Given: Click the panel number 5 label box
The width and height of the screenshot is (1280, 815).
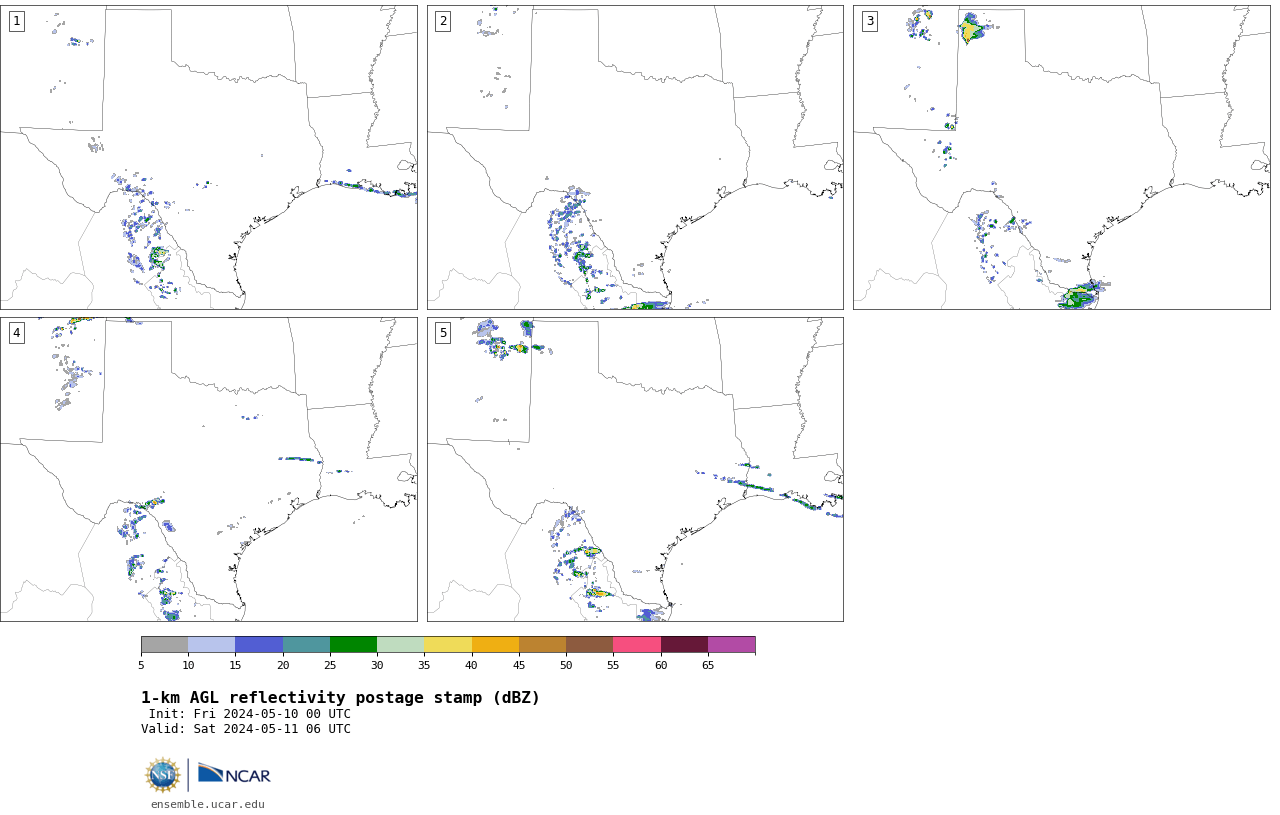Looking at the screenshot, I should (443, 333).
